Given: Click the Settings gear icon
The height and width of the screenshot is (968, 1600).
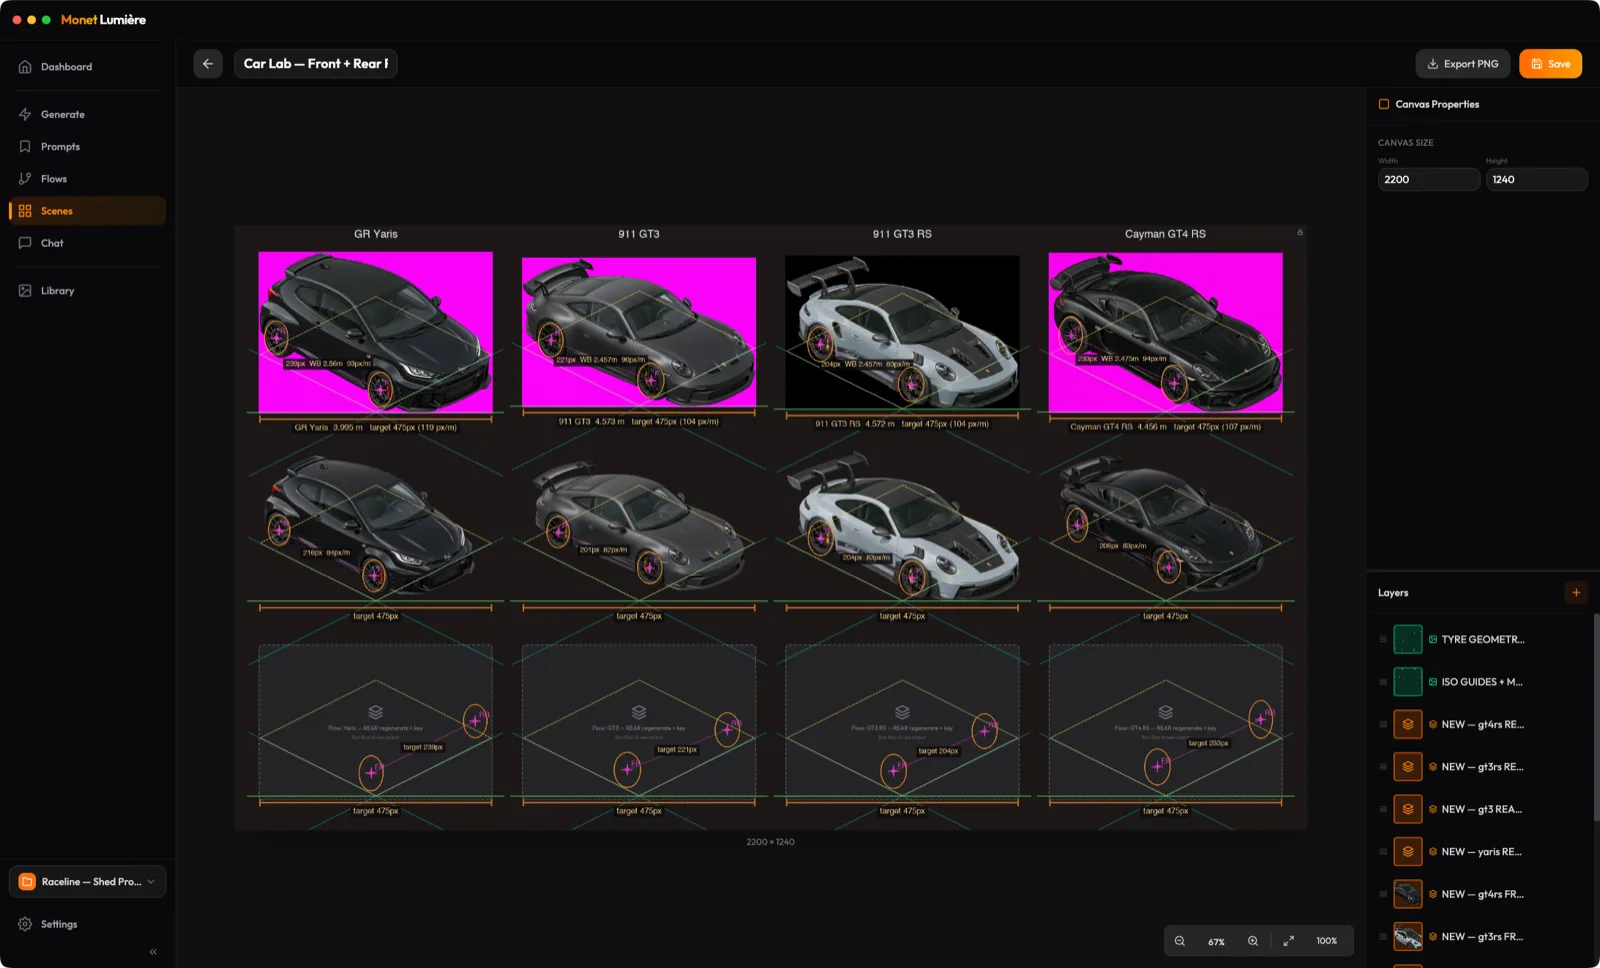Looking at the screenshot, I should click(25, 924).
